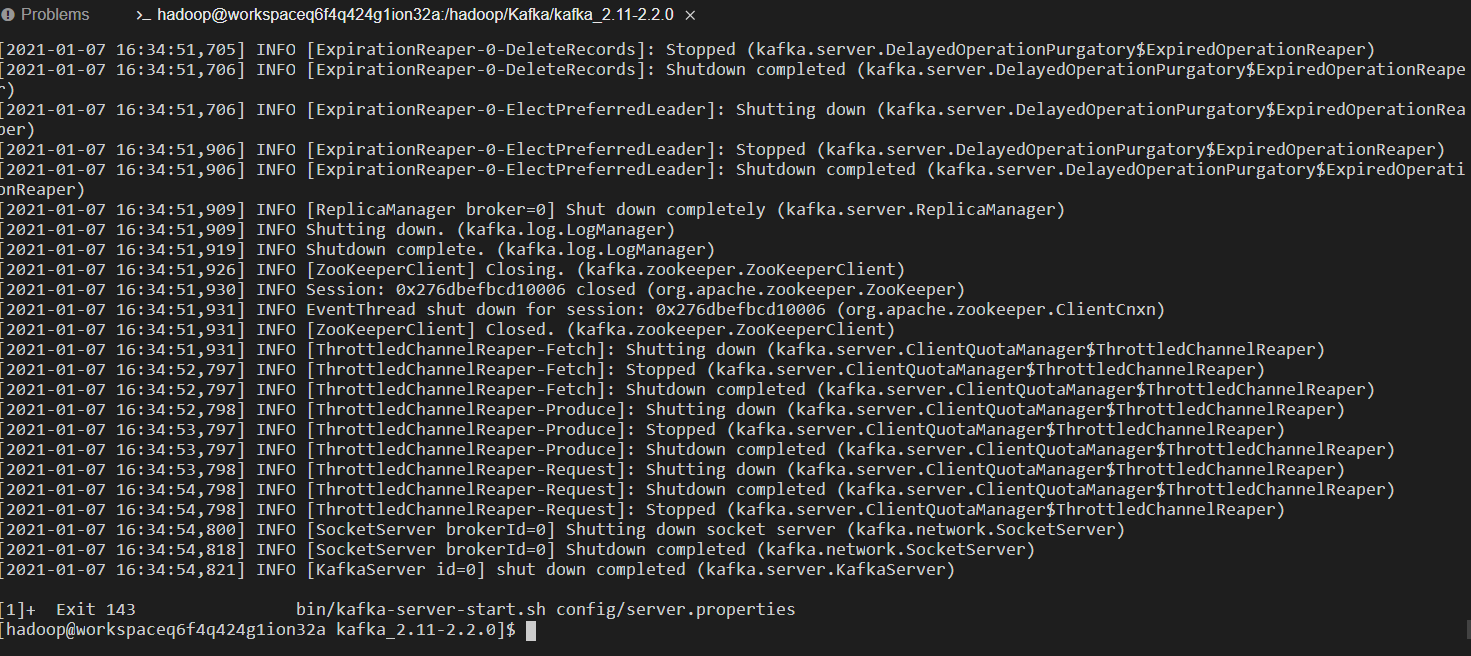Click the Session 0x276dbefbcd10006 closed line
This screenshot has width=1471, height=656.
pyautogui.click(x=483, y=290)
